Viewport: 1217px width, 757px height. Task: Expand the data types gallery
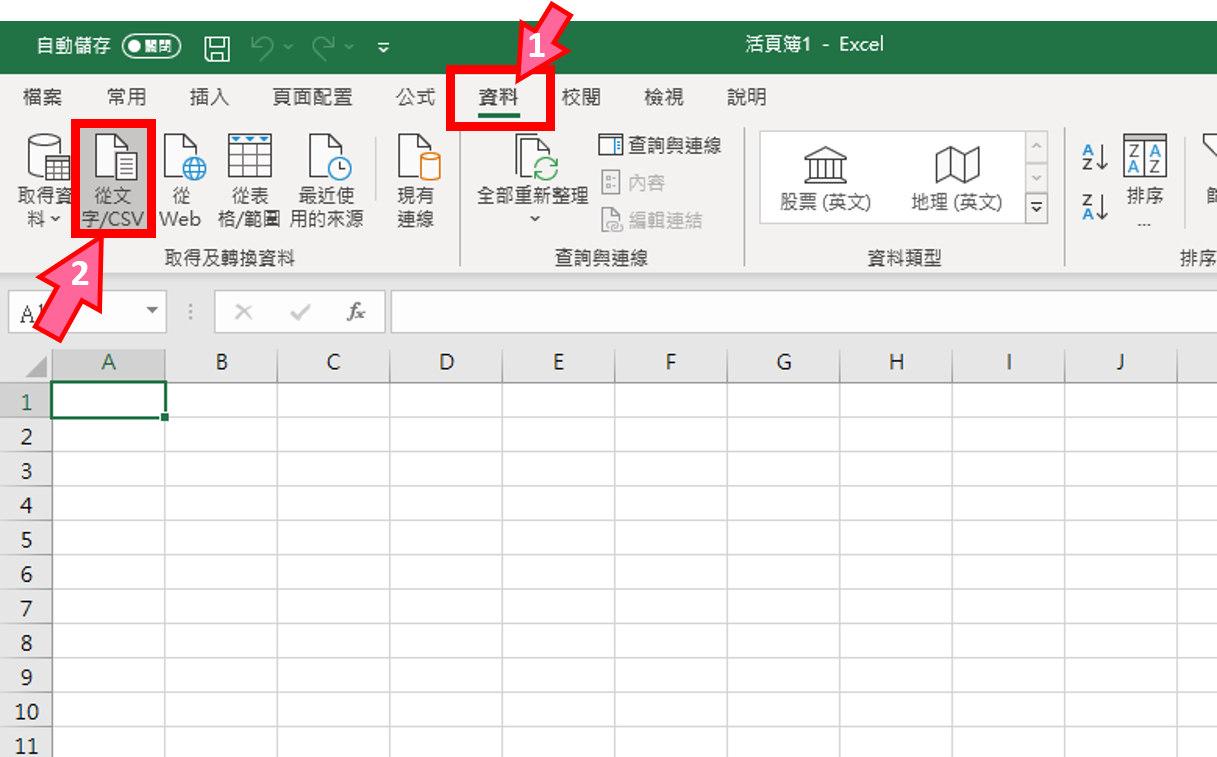pos(1037,208)
